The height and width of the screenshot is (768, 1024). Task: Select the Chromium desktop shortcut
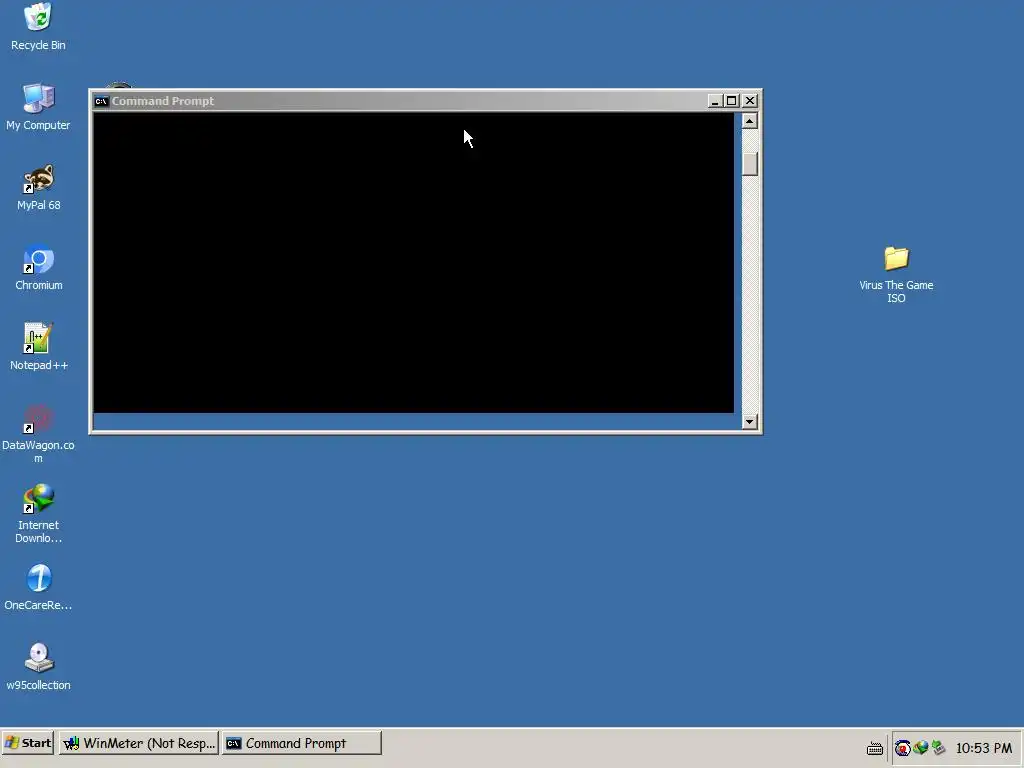(38, 268)
